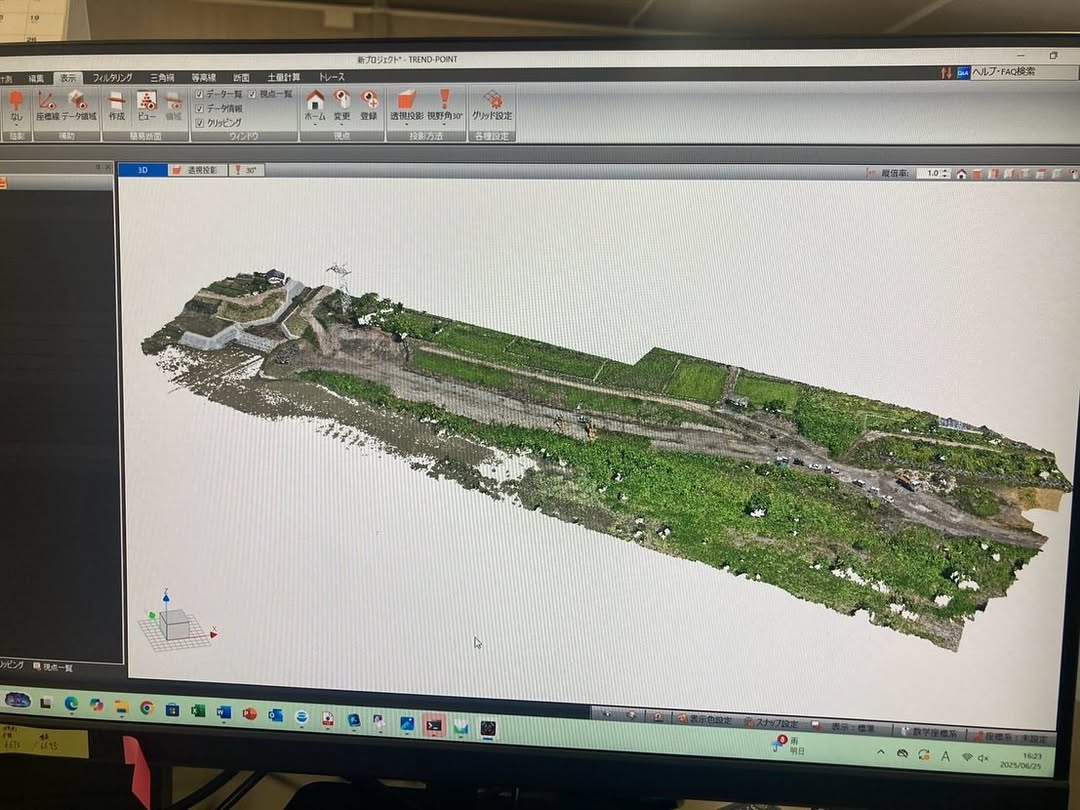
Task: Uncheck the データ情報 checkbox
Action: point(200,108)
